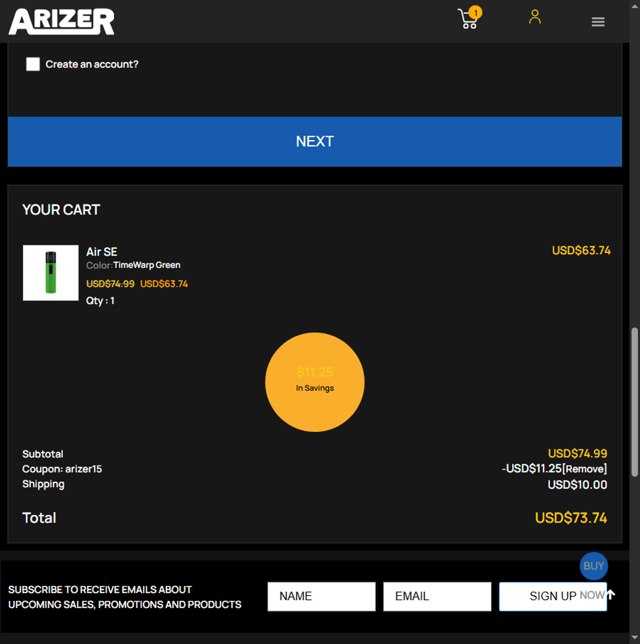Click the YOUR CART heading
640x644 pixels.
(61, 210)
